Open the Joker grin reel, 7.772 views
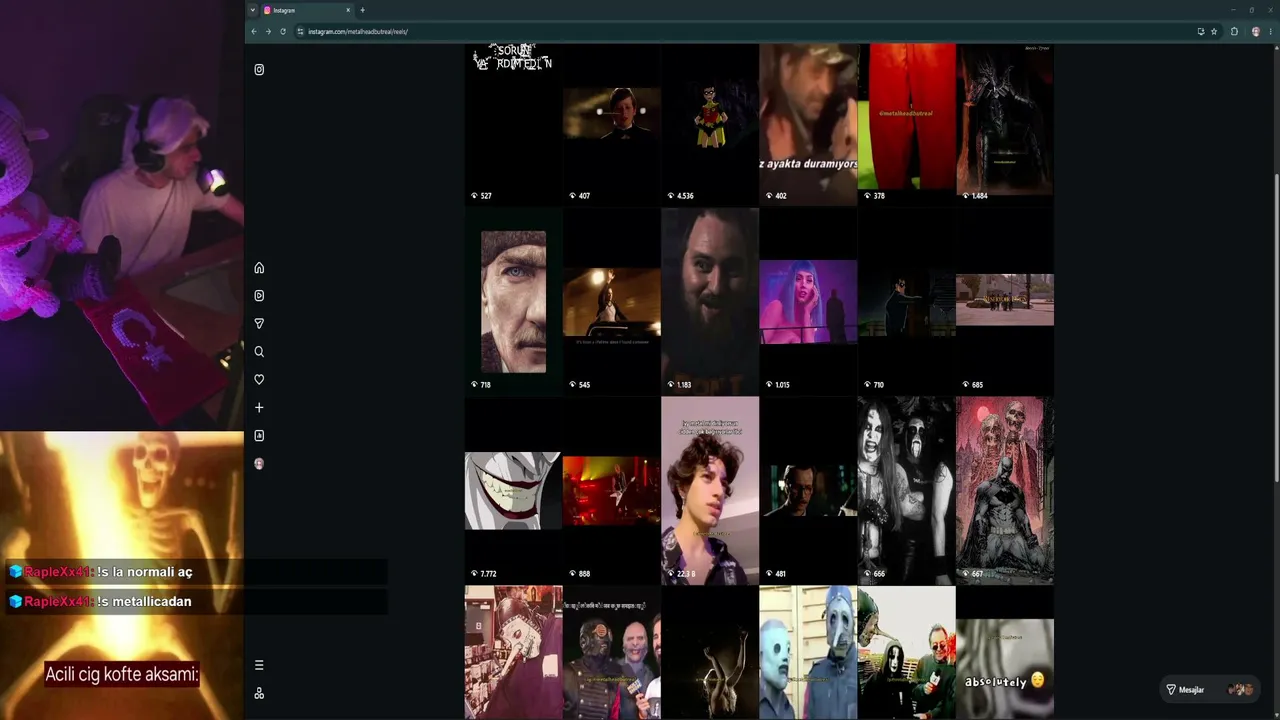 [513, 490]
